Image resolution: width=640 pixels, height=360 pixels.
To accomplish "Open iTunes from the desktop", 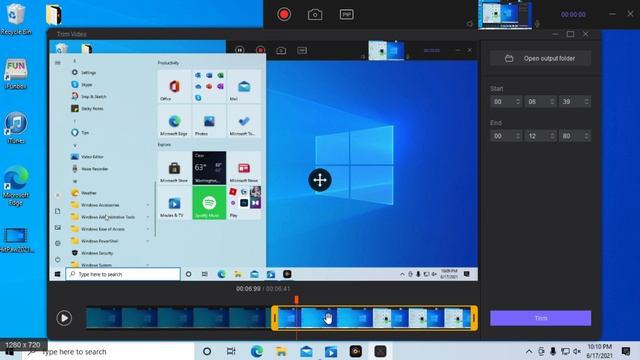I will 16,127.
